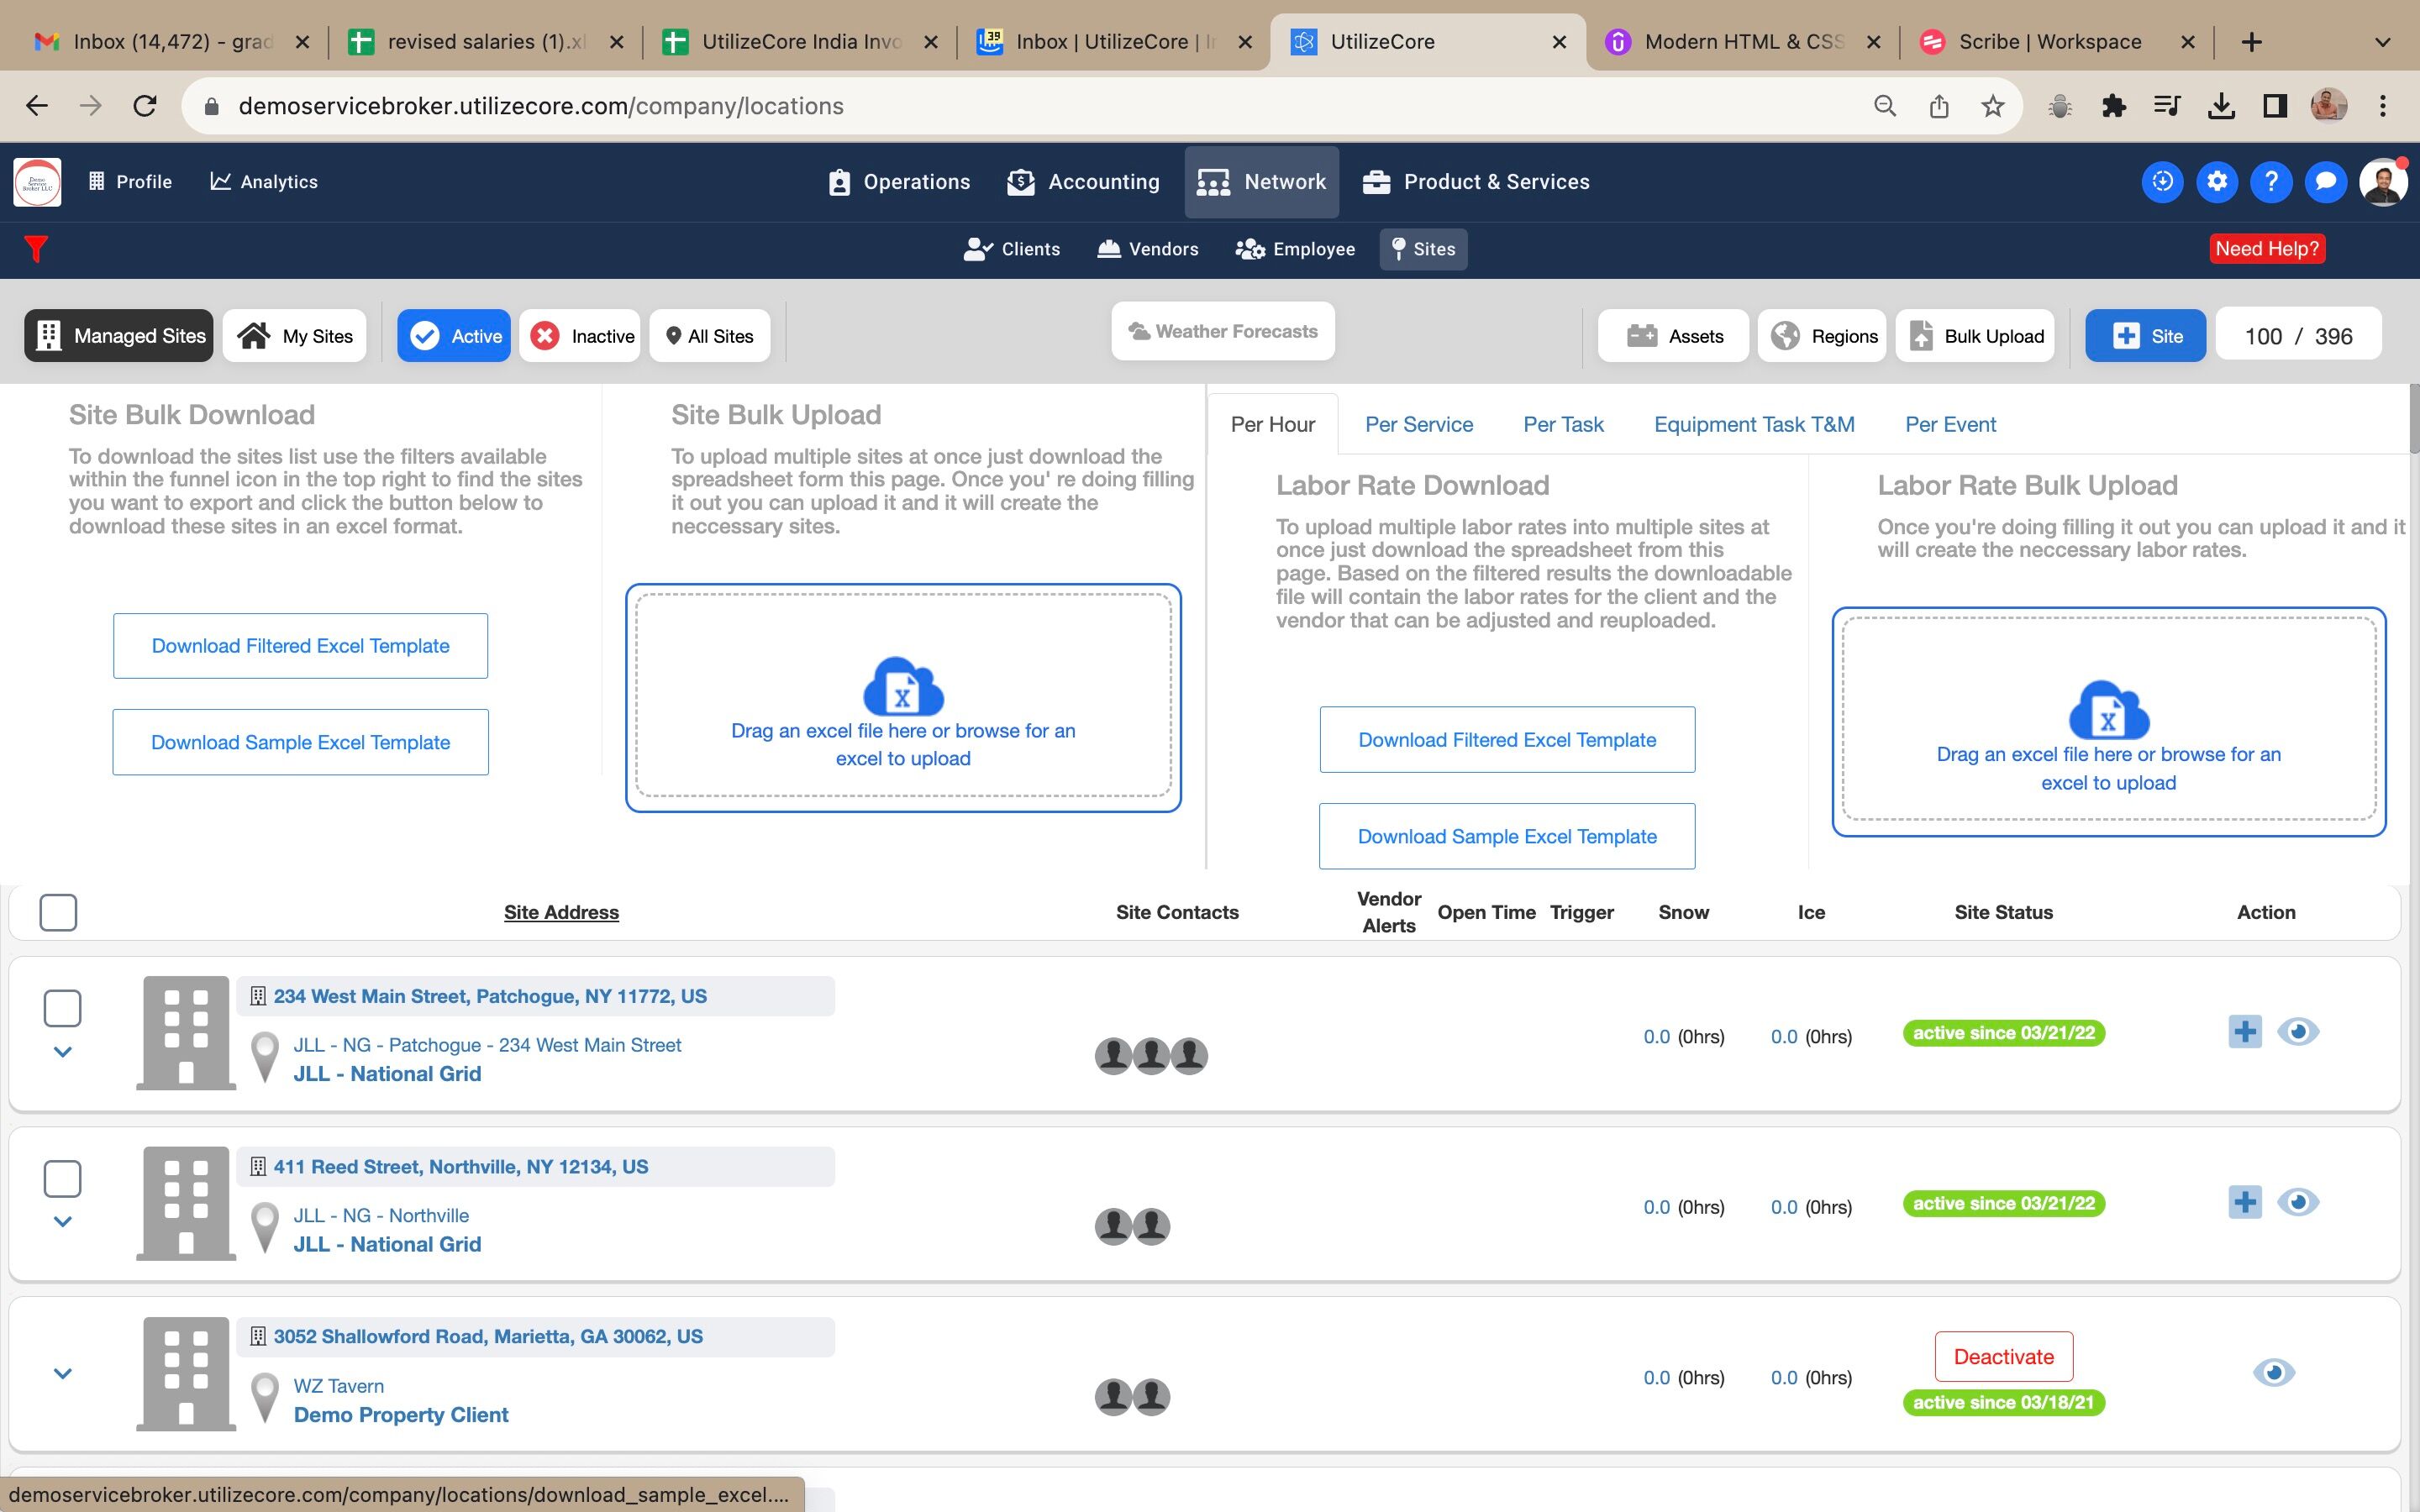The height and width of the screenshot is (1512, 2420).
Task: Click Deactivate button for WZ Tavern site
Action: coord(2003,1357)
